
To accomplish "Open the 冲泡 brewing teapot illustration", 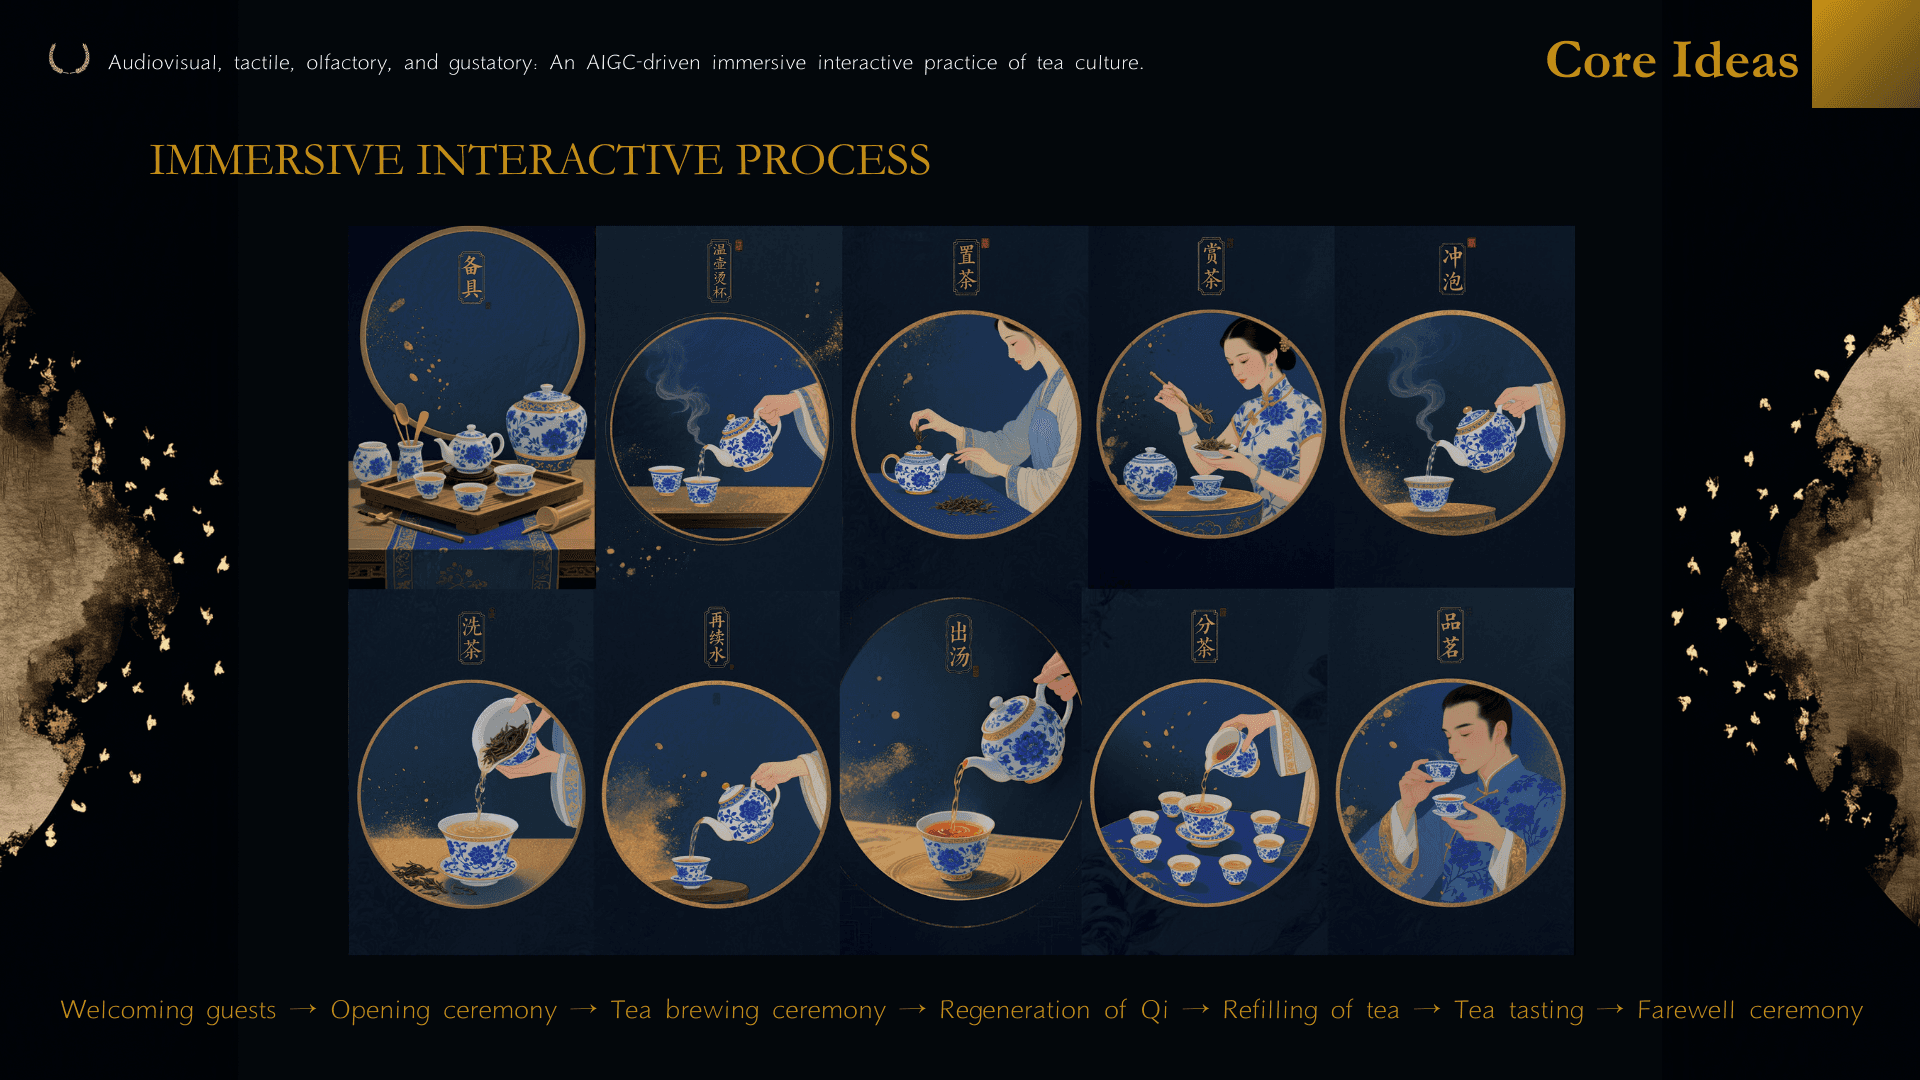I will tap(1454, 407).
